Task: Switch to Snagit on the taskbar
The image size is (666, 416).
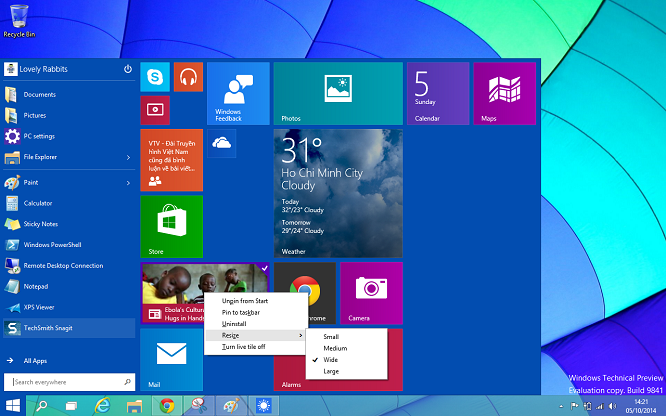Action: point(199,406)
